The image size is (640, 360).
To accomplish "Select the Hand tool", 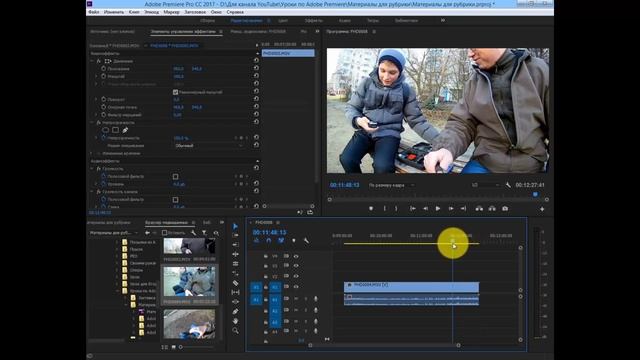I will (236, 321).
